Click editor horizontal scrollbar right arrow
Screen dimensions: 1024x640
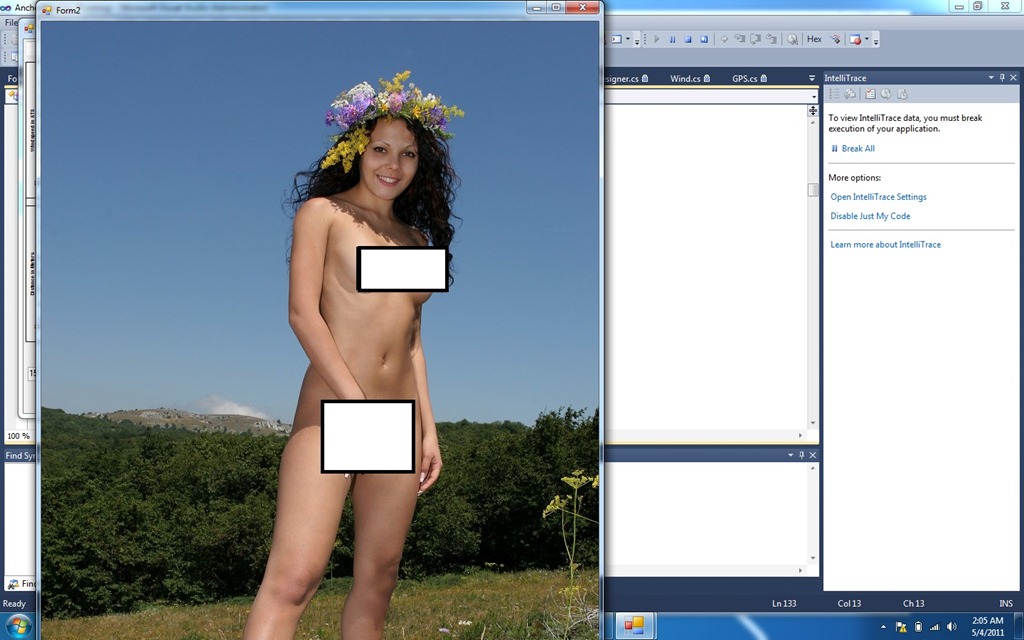[x=801, y=435]
